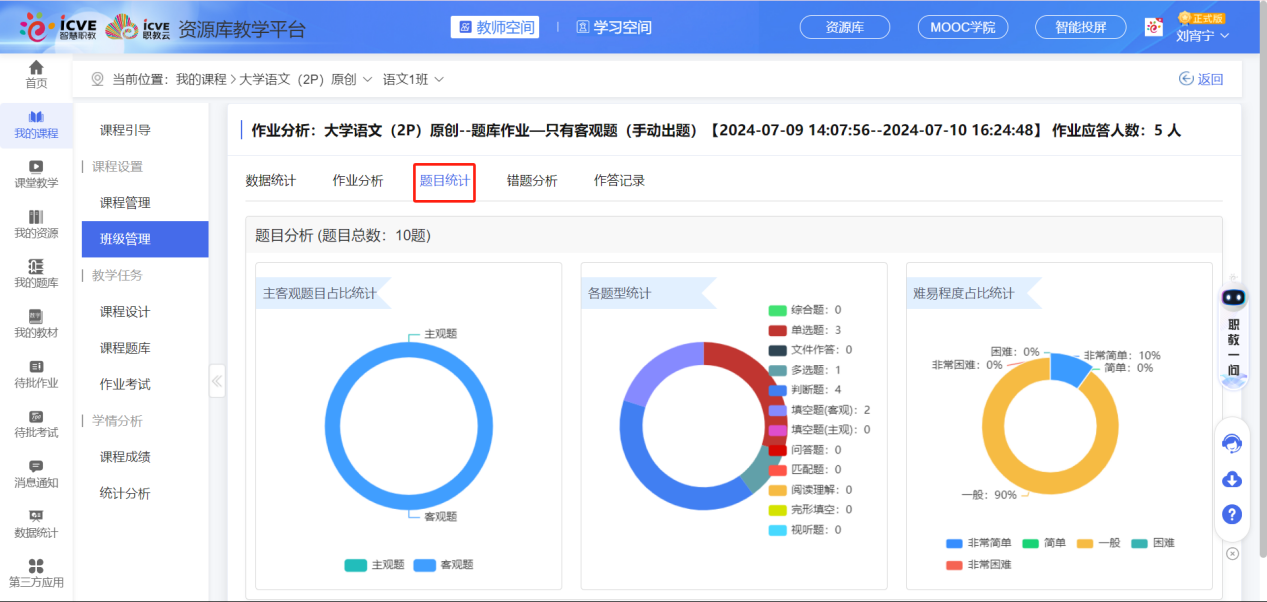This screenshot has height=602, width=1267.
Task: Open the 首页 home icon in sidebar
Action: [36, 73]
